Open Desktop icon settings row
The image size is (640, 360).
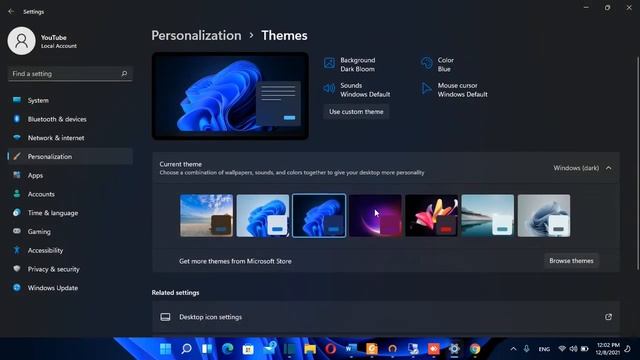tap(386, 317)
